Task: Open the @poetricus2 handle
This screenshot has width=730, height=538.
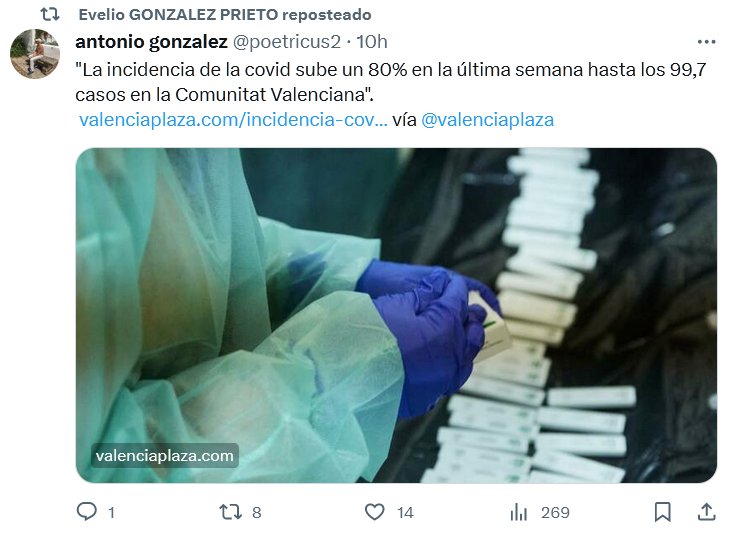Action: coord(286,42)
